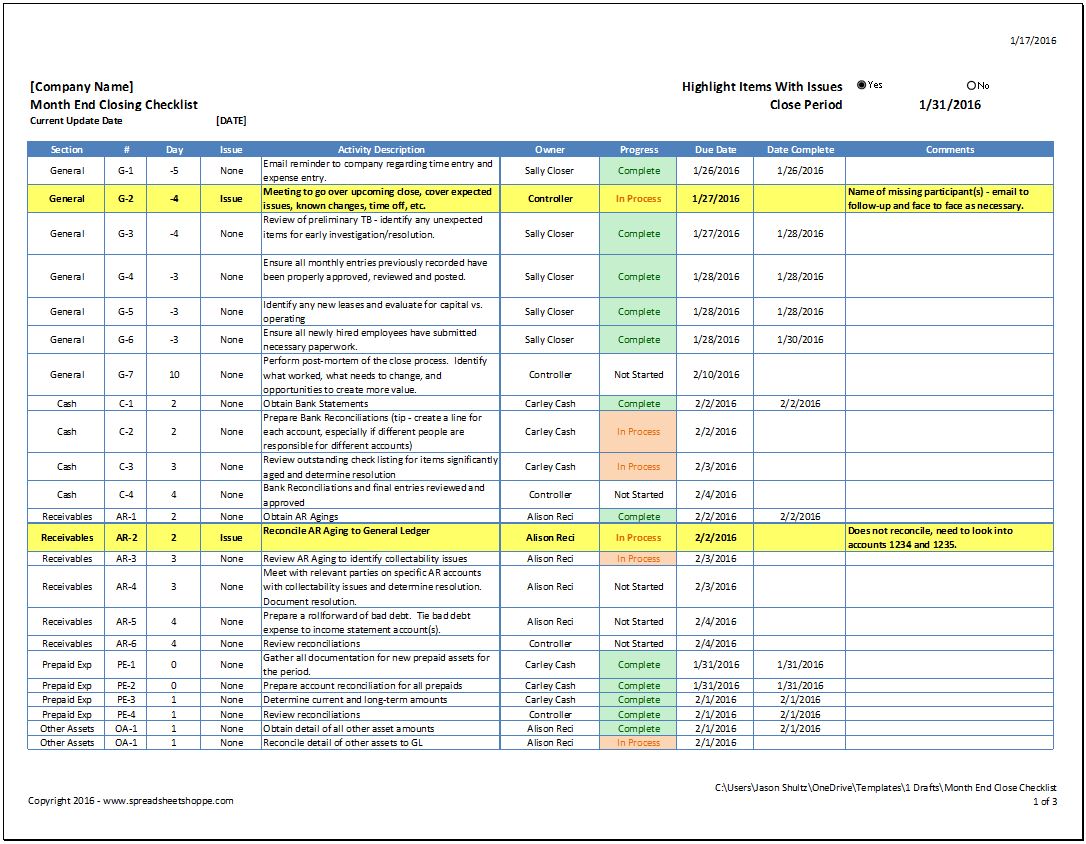The width and height of the screenshot is (1086, 844).
Task: Select the No radio button for highlighting issues
Action: click(971, 85)
